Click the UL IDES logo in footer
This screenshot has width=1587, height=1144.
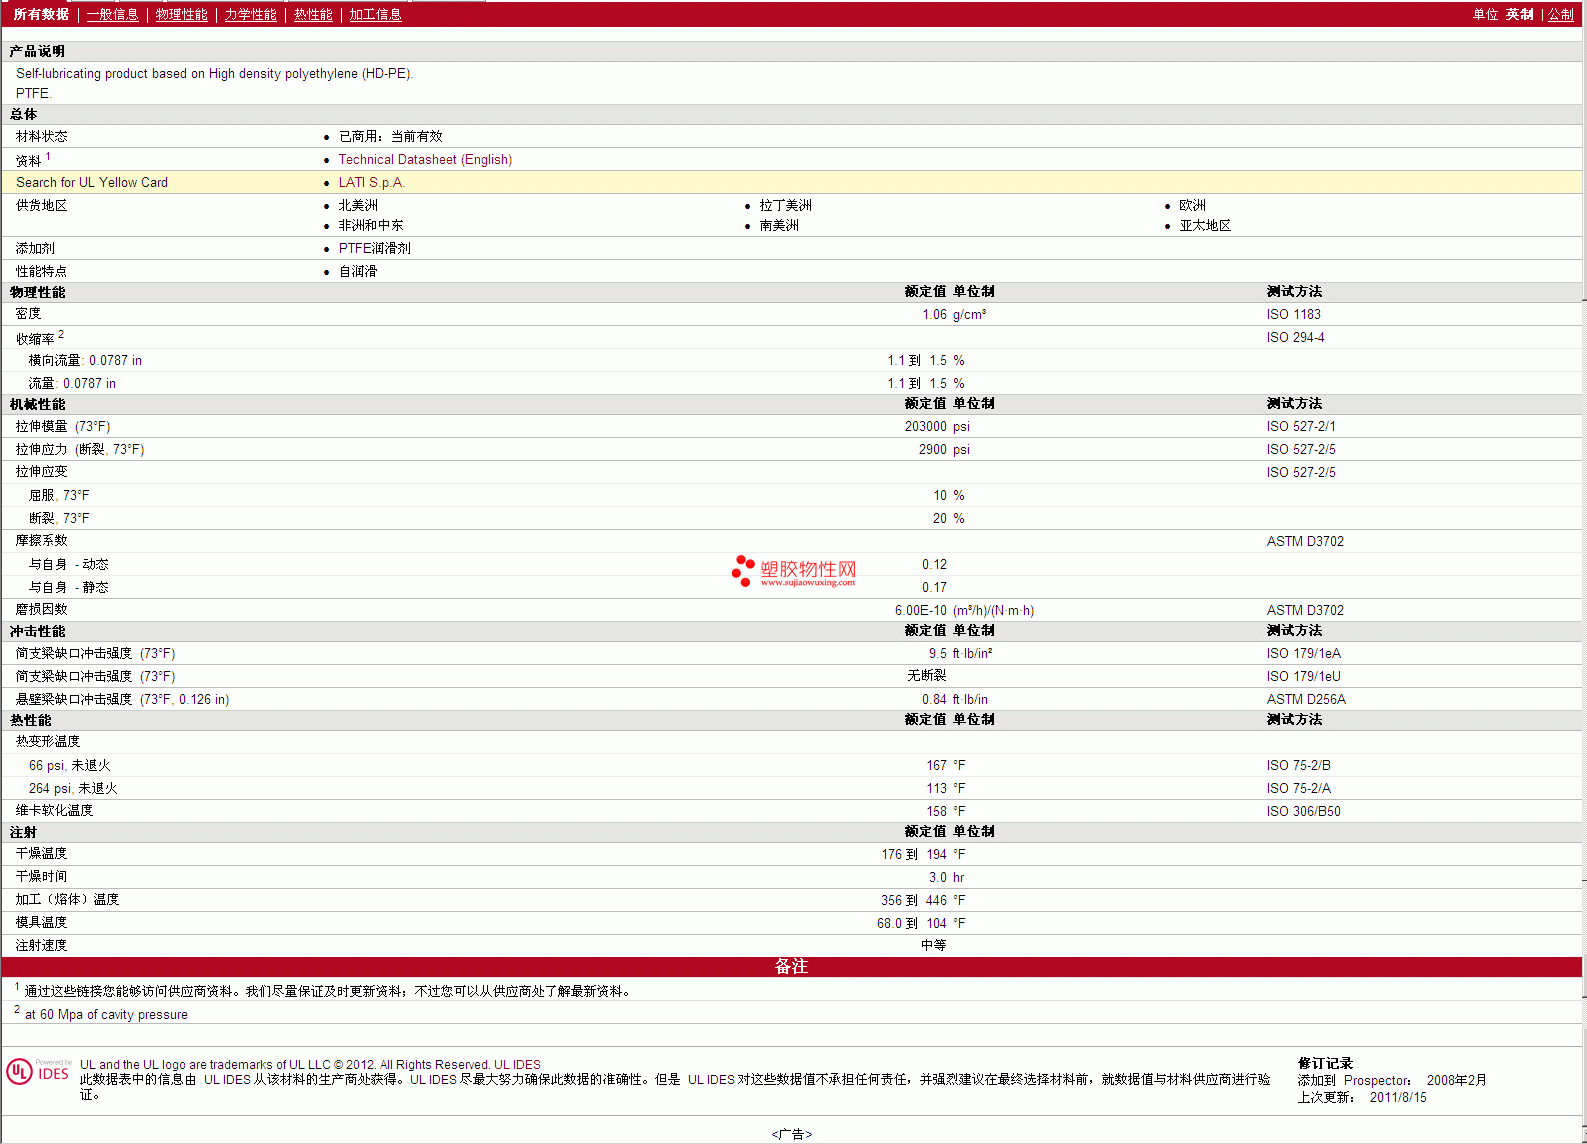[x=38, y=1071]
